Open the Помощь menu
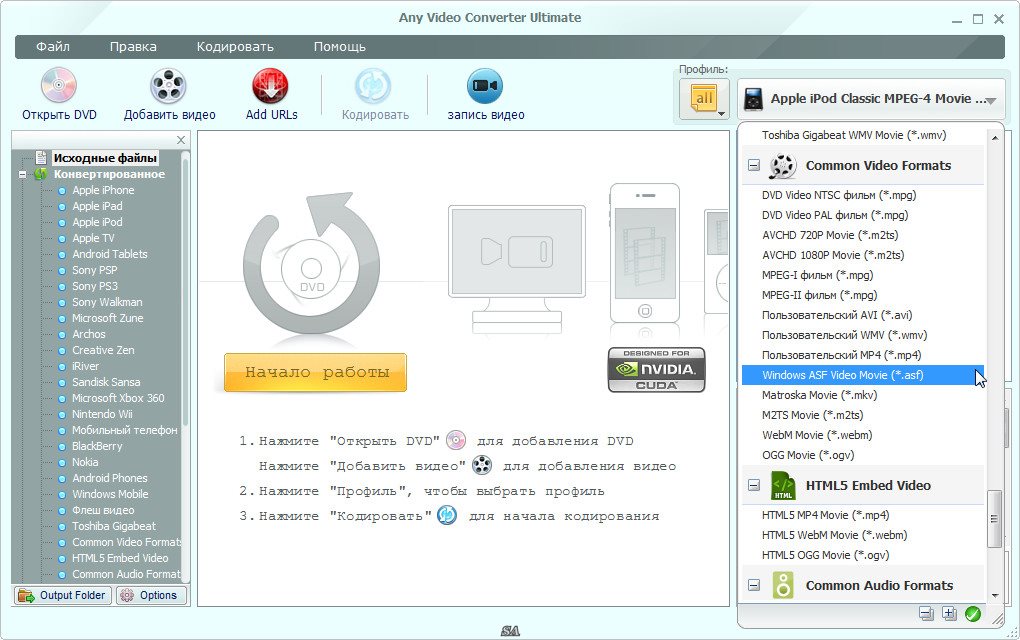The image size is (1020, 640). tap(340, 47)
